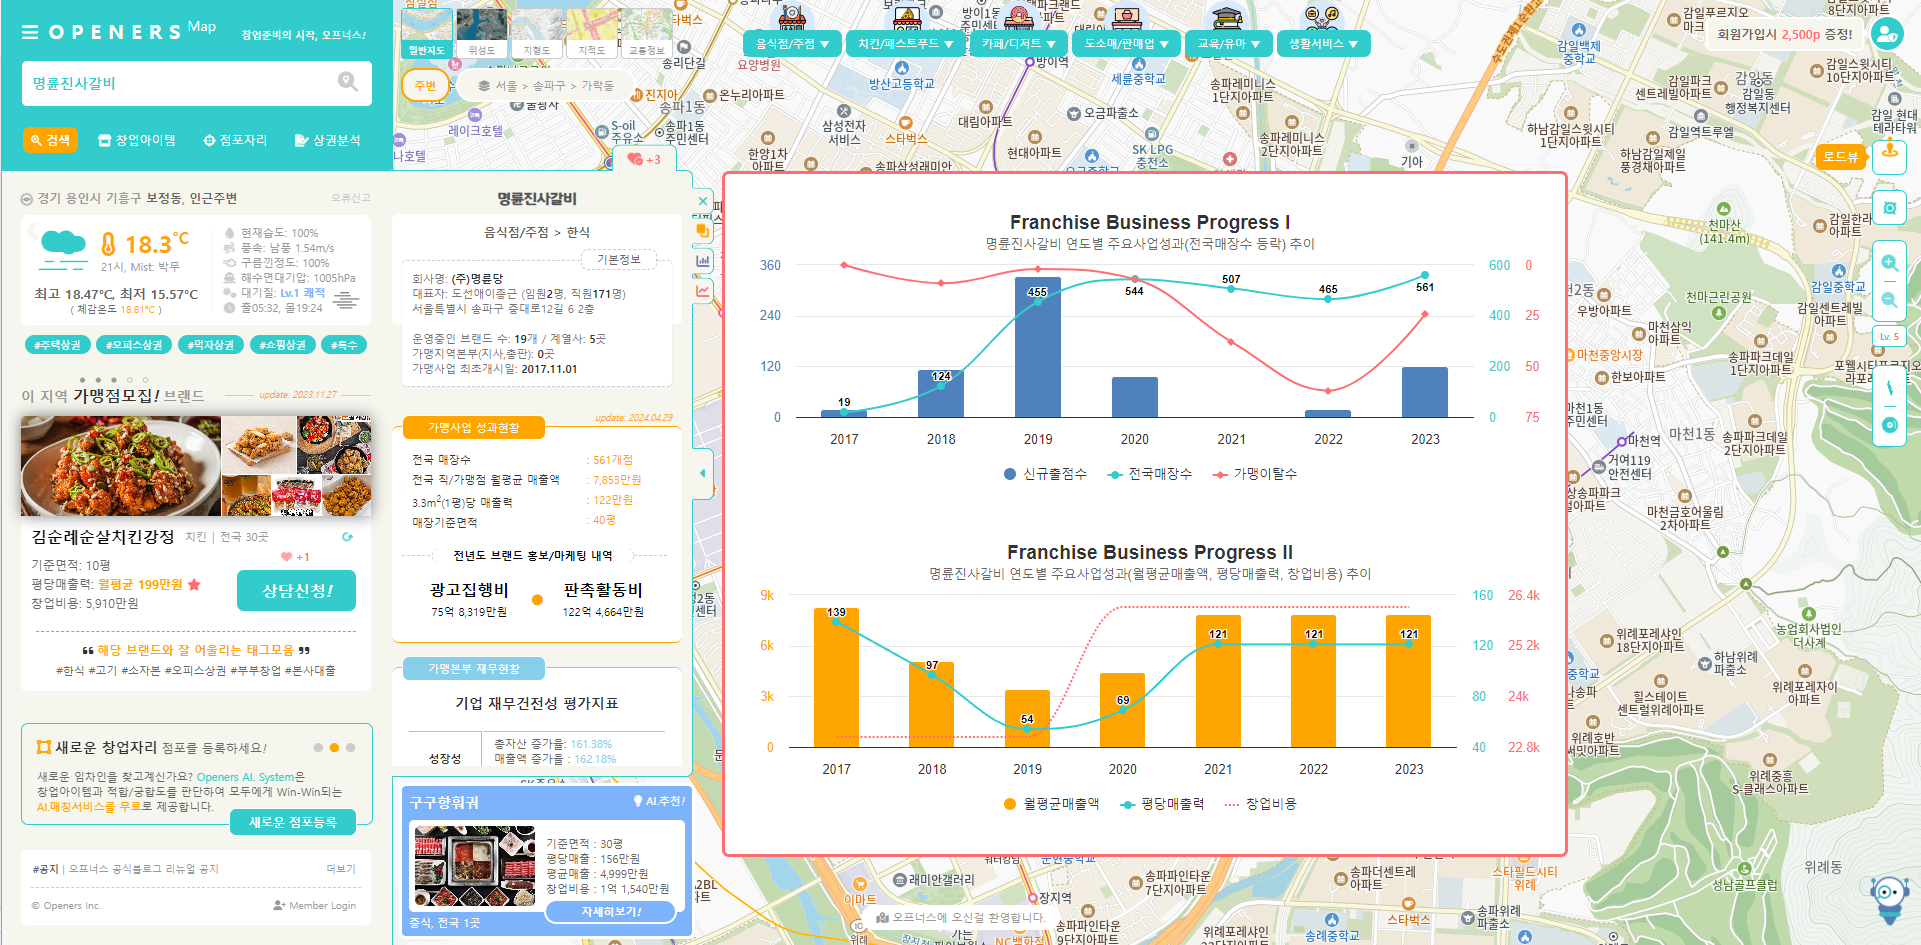Open the chatbot robot mascot icon
Viewport: 1921px width, 945px height.
[1889, 900]
